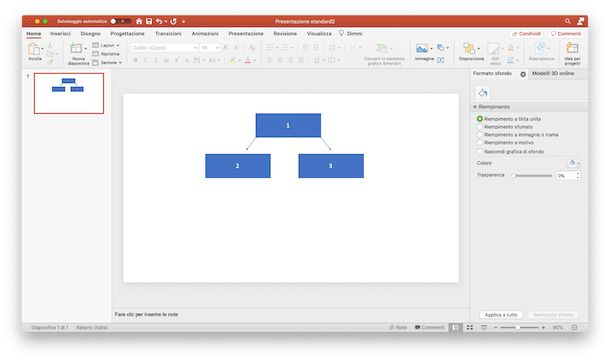Open the Presentazione ribbon tab

246,34
